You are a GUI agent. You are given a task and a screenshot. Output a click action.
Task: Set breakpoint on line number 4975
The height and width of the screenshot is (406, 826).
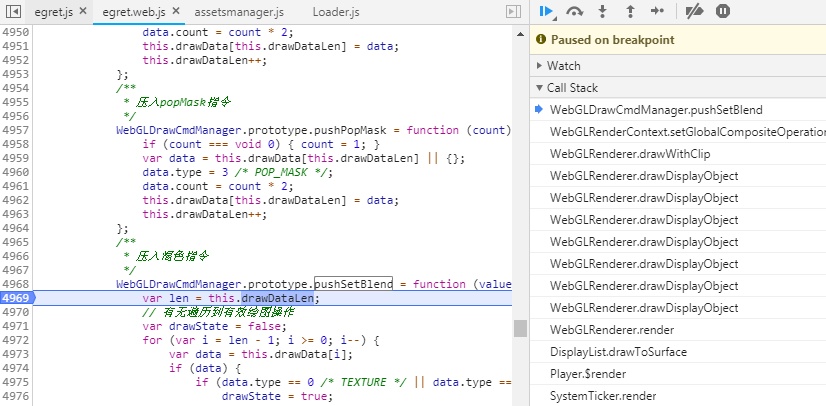point(16,382)
